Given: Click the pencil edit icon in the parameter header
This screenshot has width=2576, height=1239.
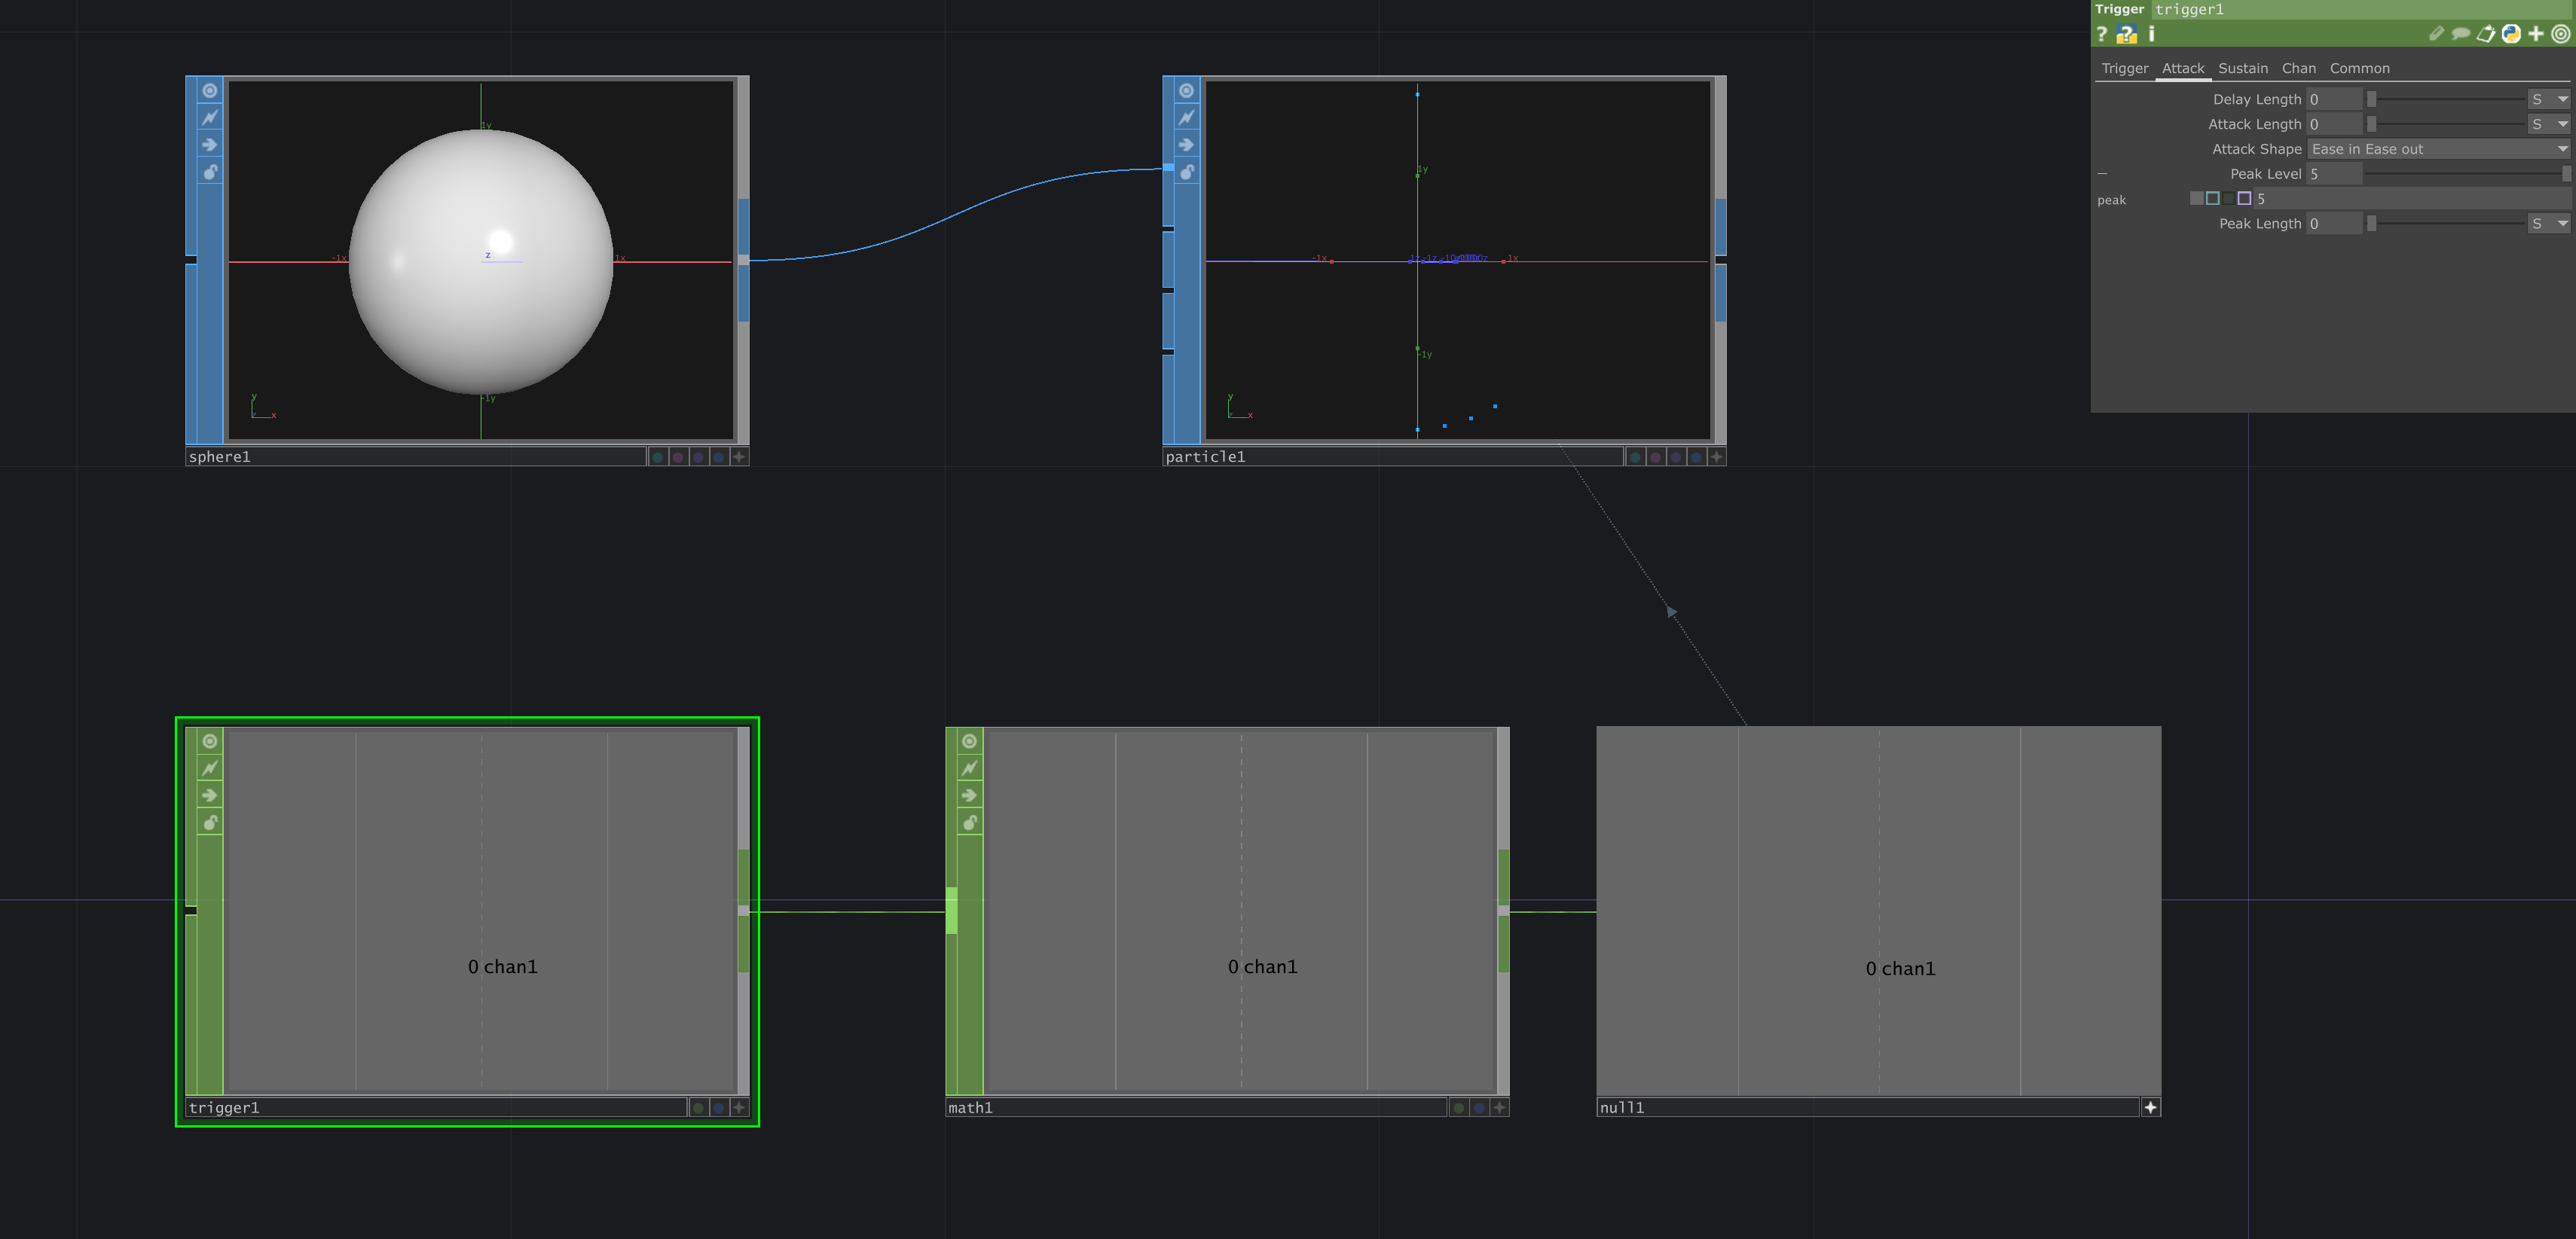Looking at the screenshot, I should [x=2437, y=35].
